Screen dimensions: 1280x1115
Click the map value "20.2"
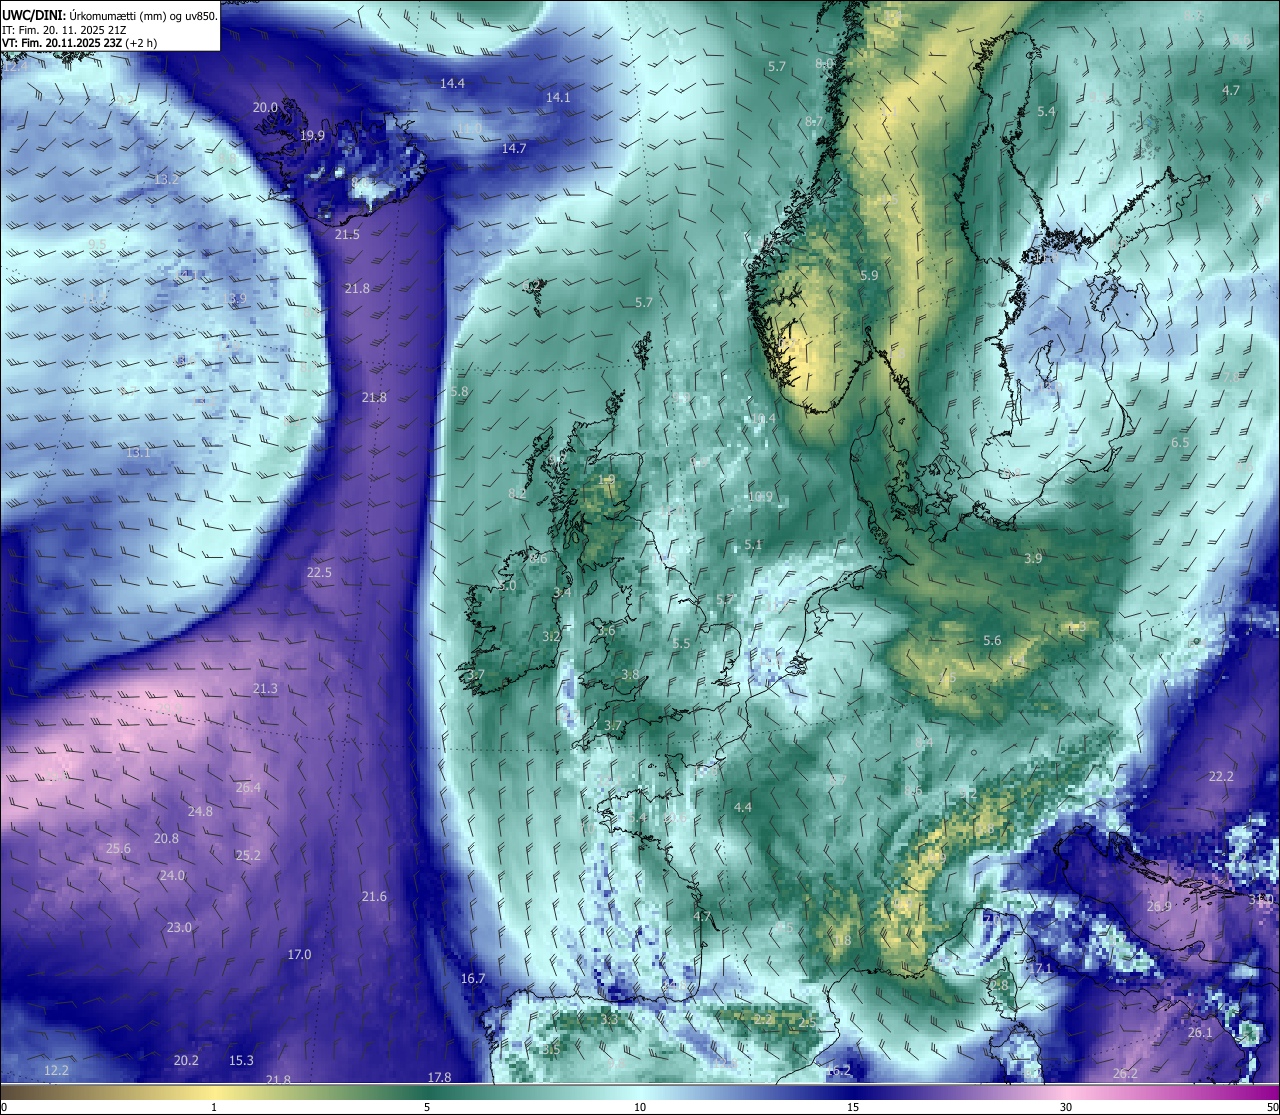pyautogui.click(x=186, y=1060)
